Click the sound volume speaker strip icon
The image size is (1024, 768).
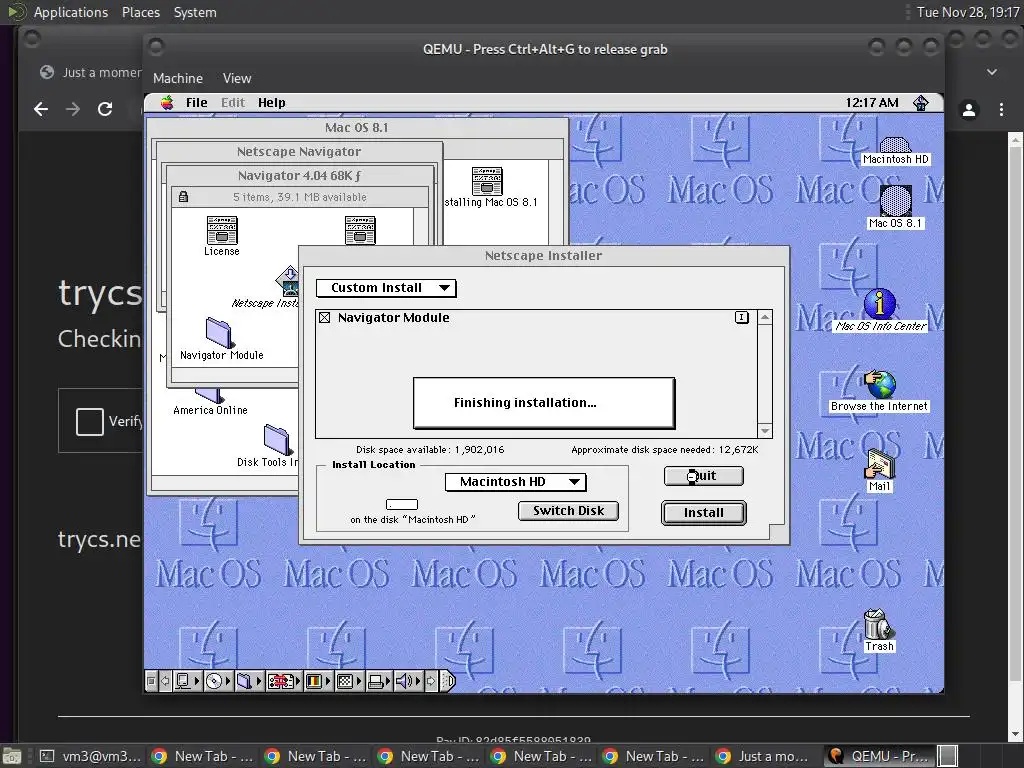click(x=404, y=681)
